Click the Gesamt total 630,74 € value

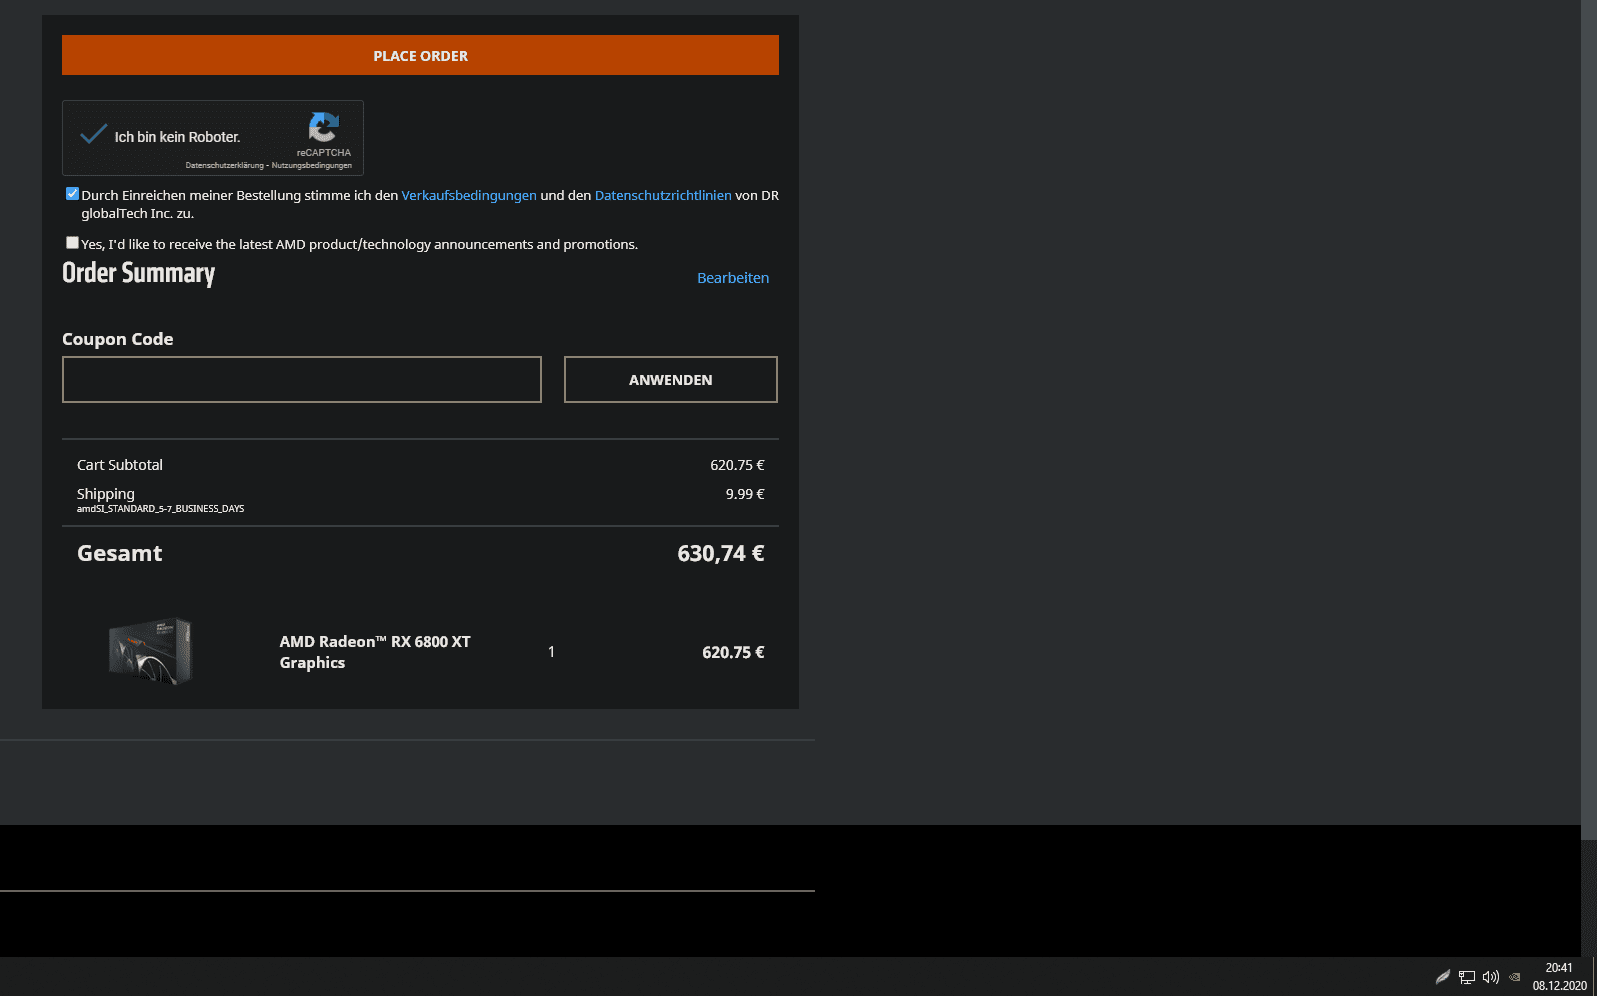pyautogui.click(x=720, y=553)
